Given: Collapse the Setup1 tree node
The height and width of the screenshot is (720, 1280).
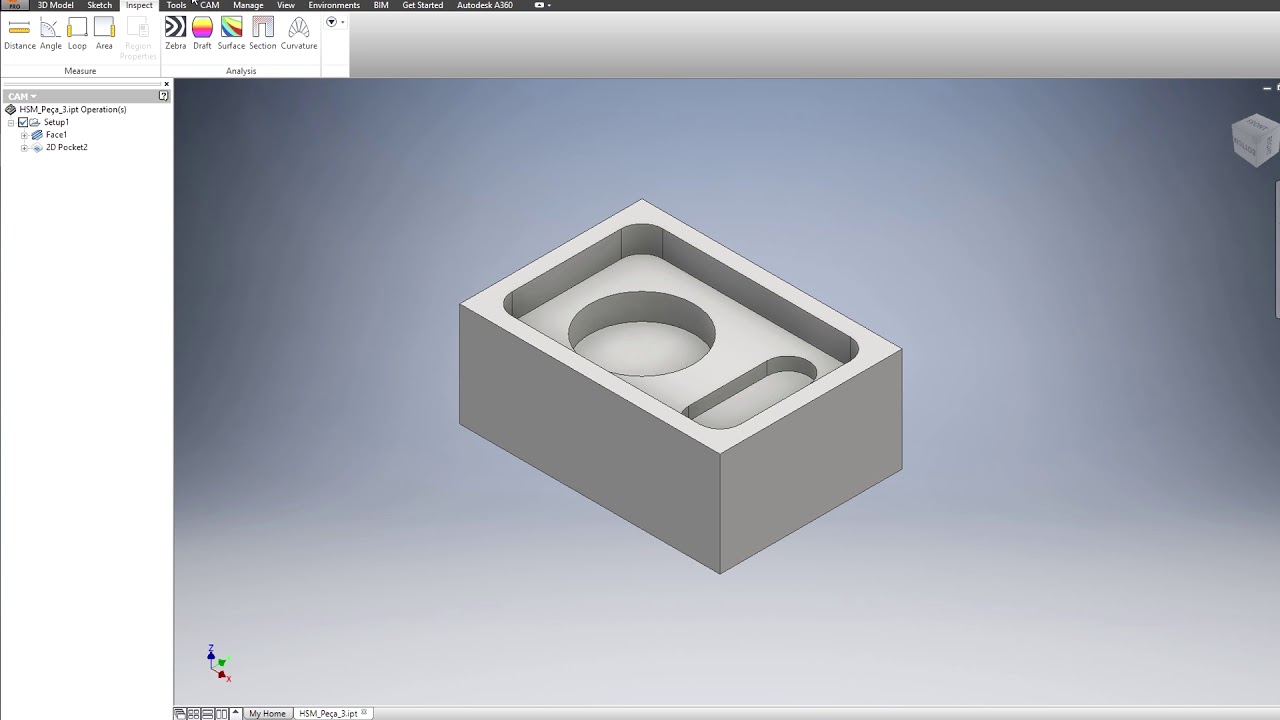Looking at the screenshot, I should pos(11,122).
